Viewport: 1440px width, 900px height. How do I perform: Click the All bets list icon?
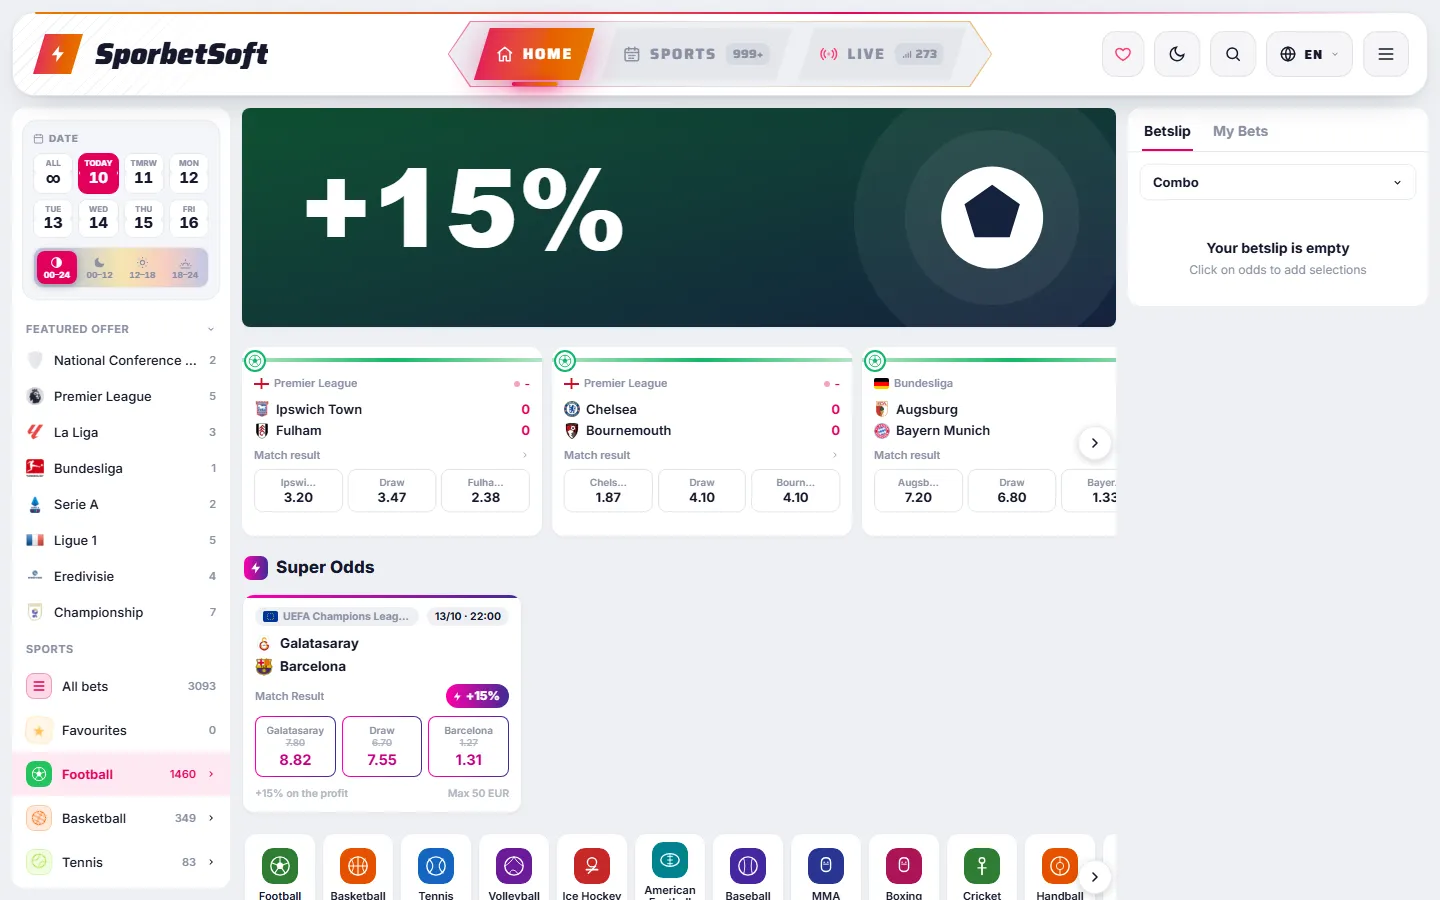39,686
